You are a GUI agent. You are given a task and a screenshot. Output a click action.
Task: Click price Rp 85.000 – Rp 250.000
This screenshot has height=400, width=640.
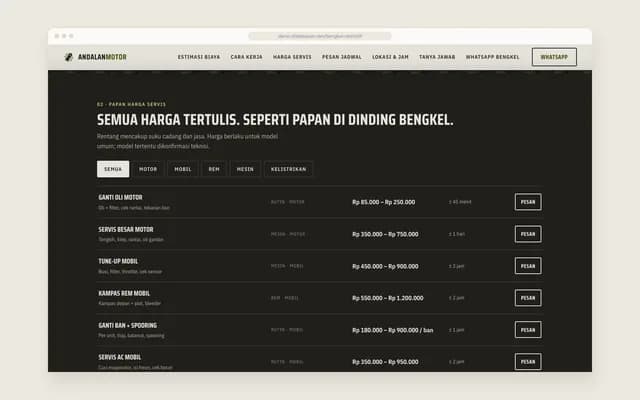click(x=384, y=202)
